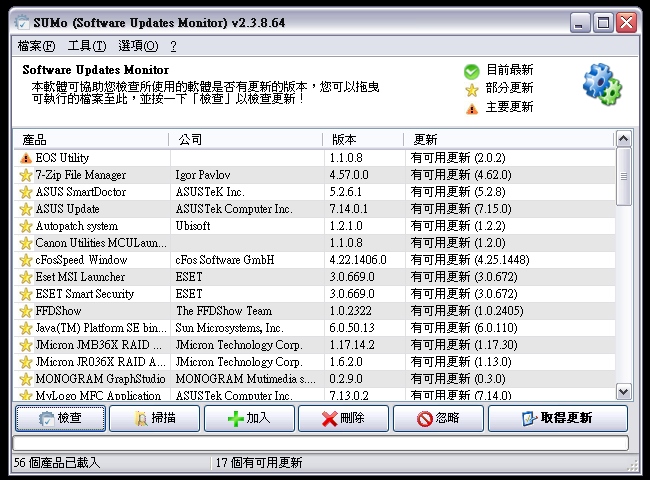The width and height of the screenshot is (650, 480).
Task: Click the star icon beside JMicron JMB36X RAID
Action: pos(26,345)
